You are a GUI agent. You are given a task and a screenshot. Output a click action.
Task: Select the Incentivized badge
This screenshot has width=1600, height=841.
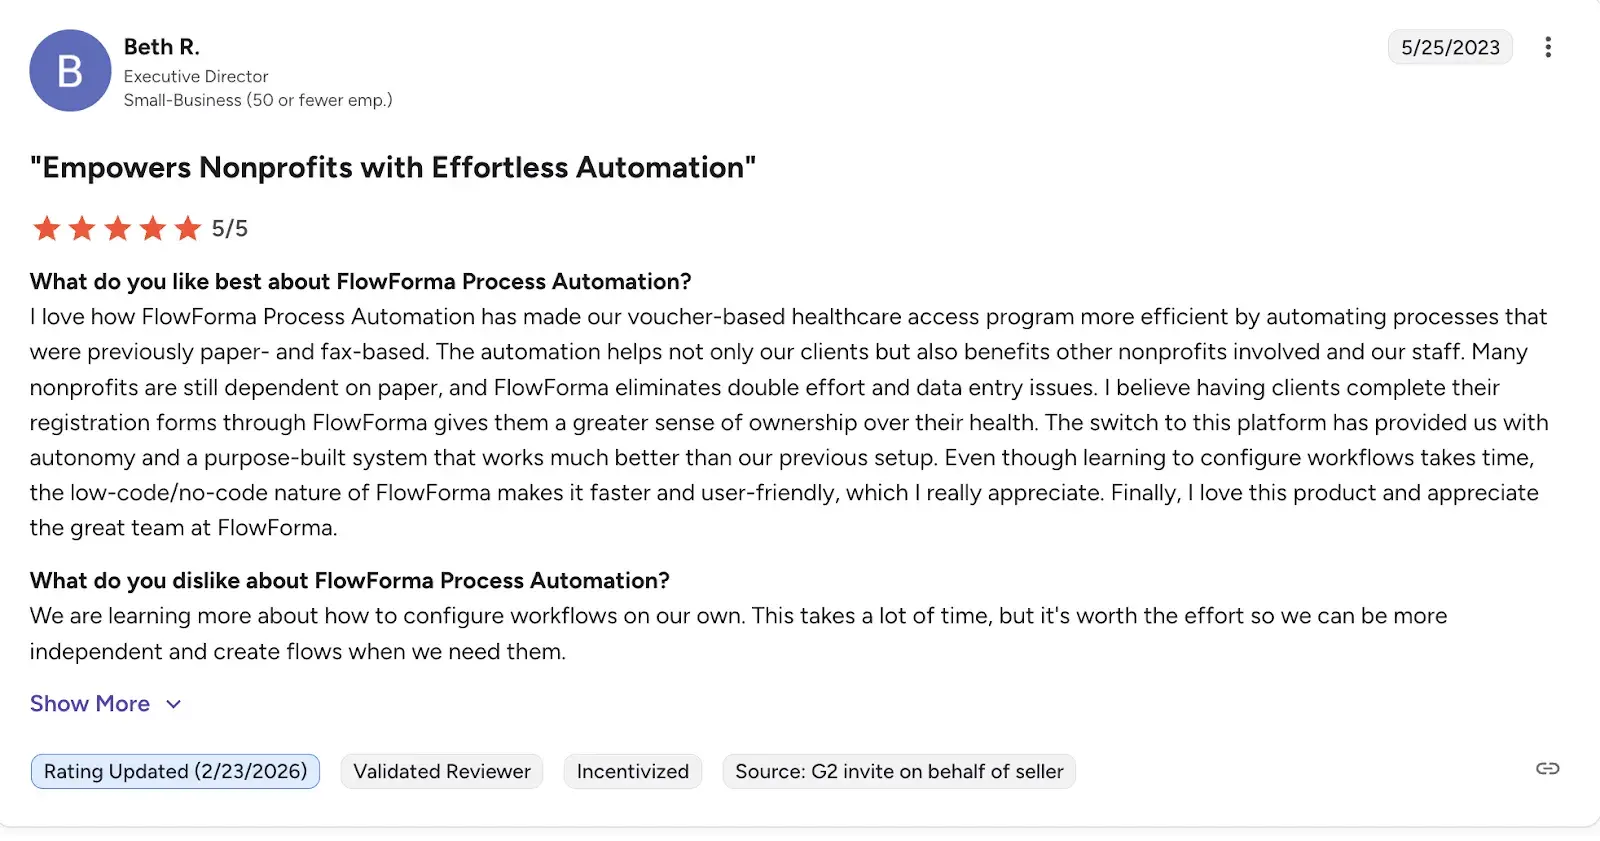632,771
